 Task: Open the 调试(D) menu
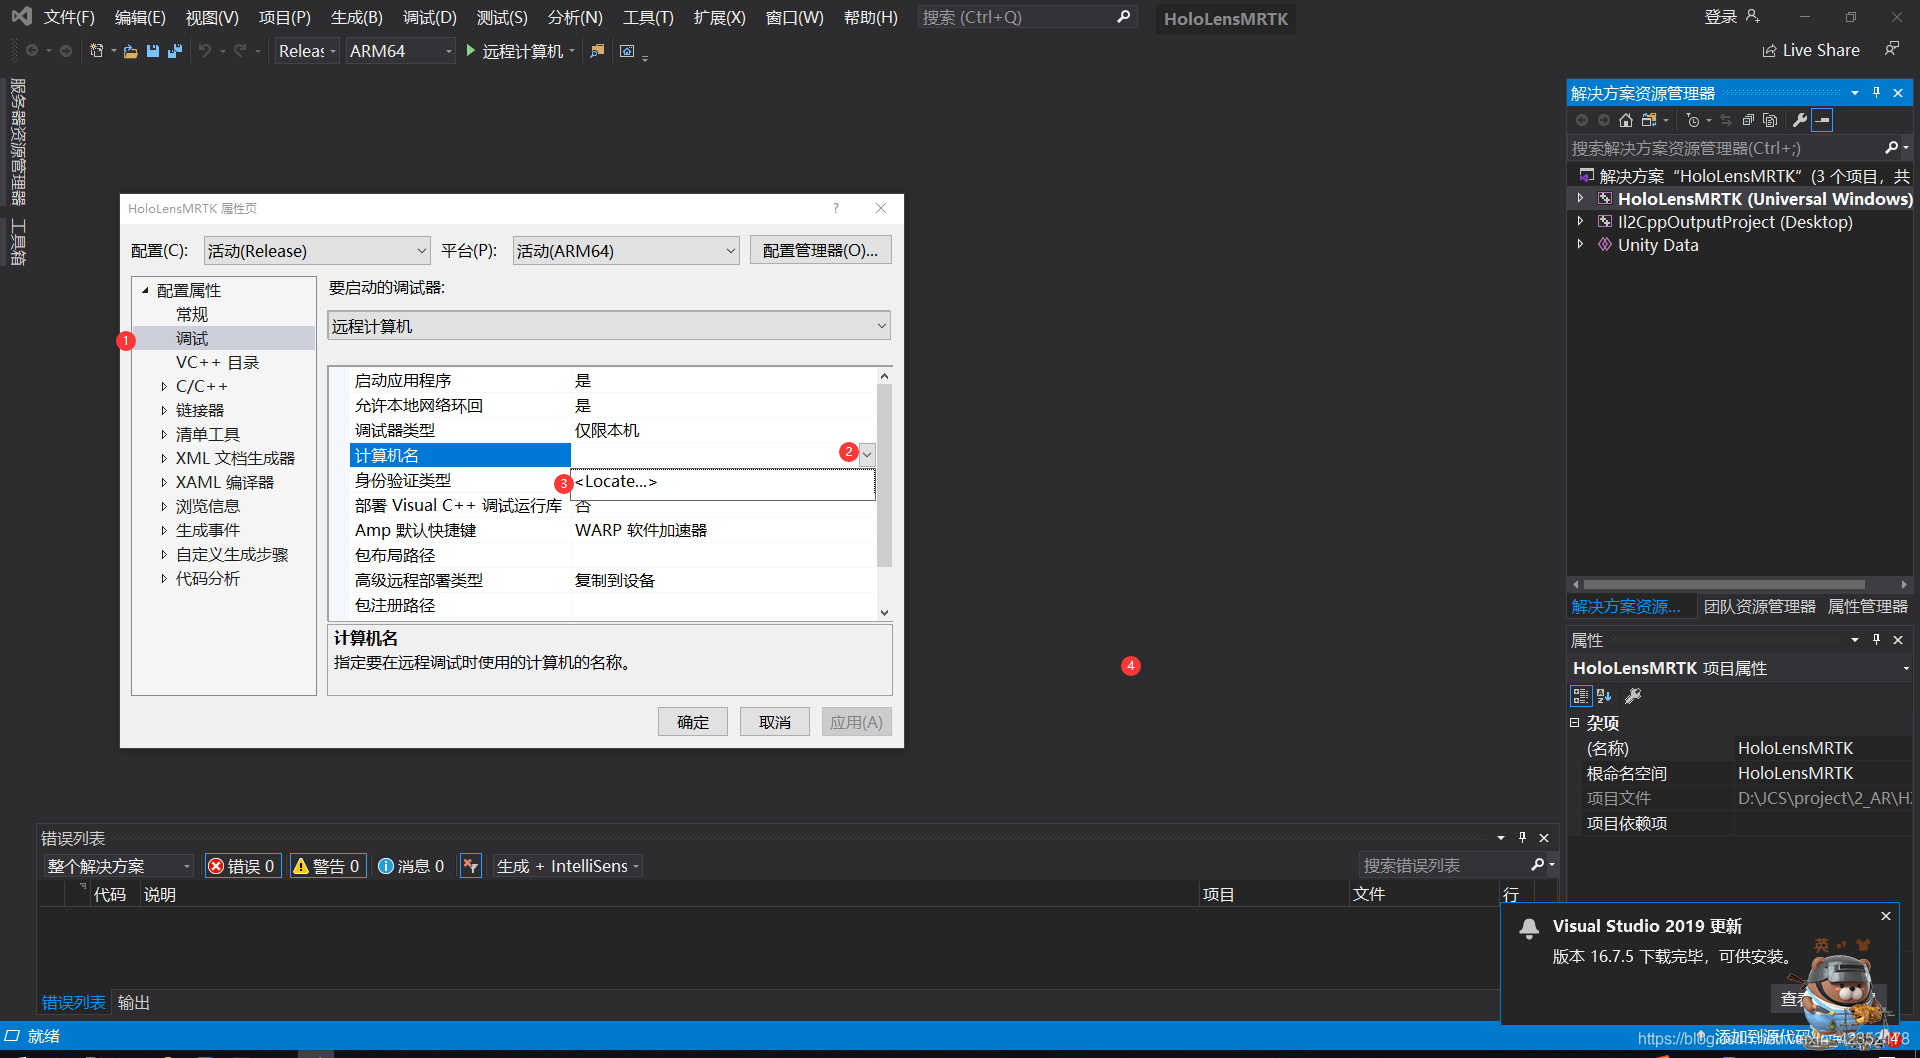tap(430, 17)
